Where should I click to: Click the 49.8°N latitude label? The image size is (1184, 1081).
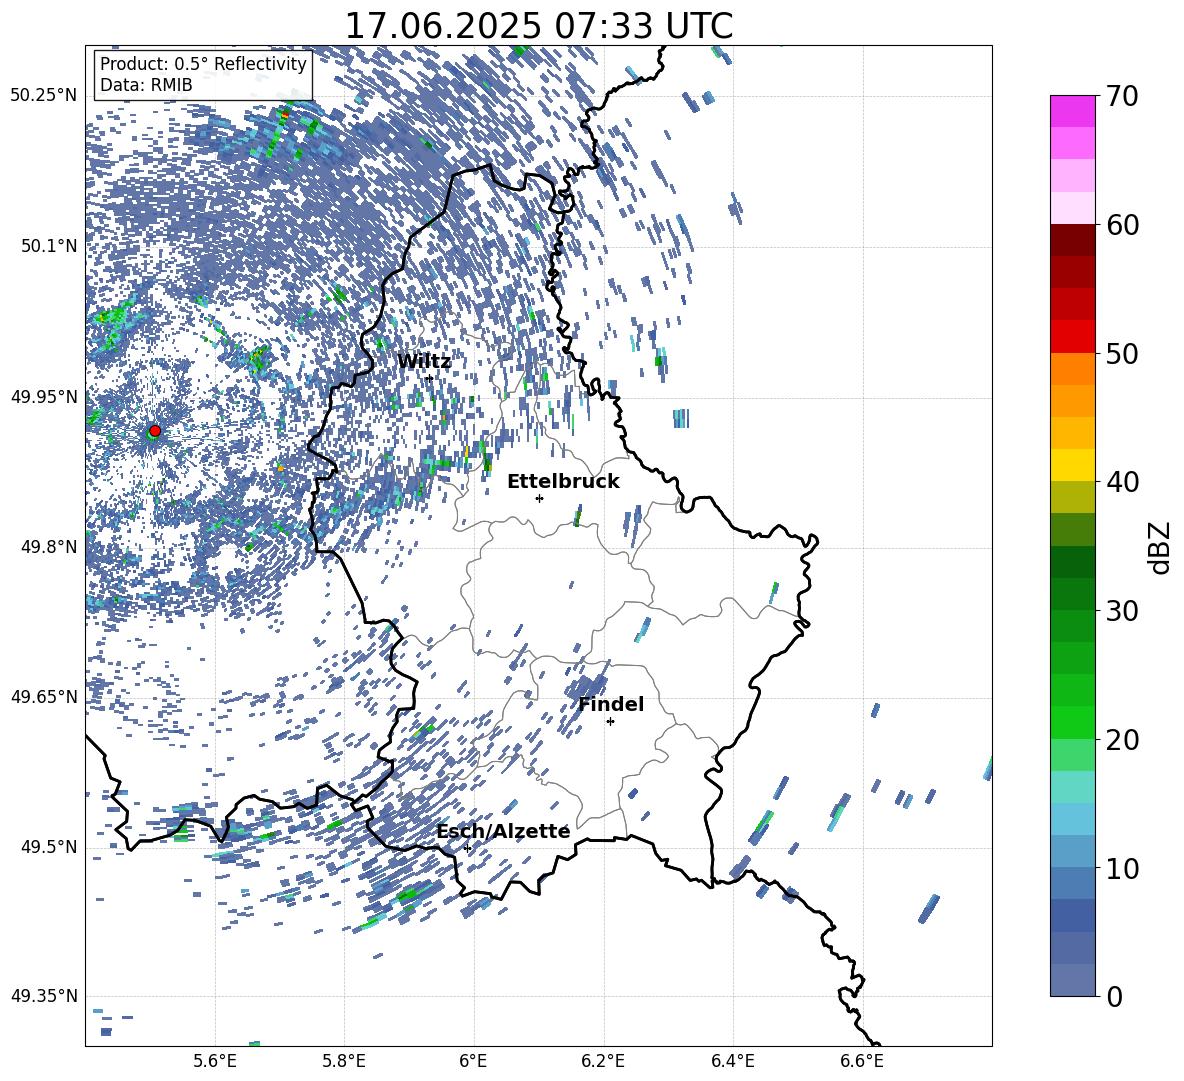(x=49, y=547)
